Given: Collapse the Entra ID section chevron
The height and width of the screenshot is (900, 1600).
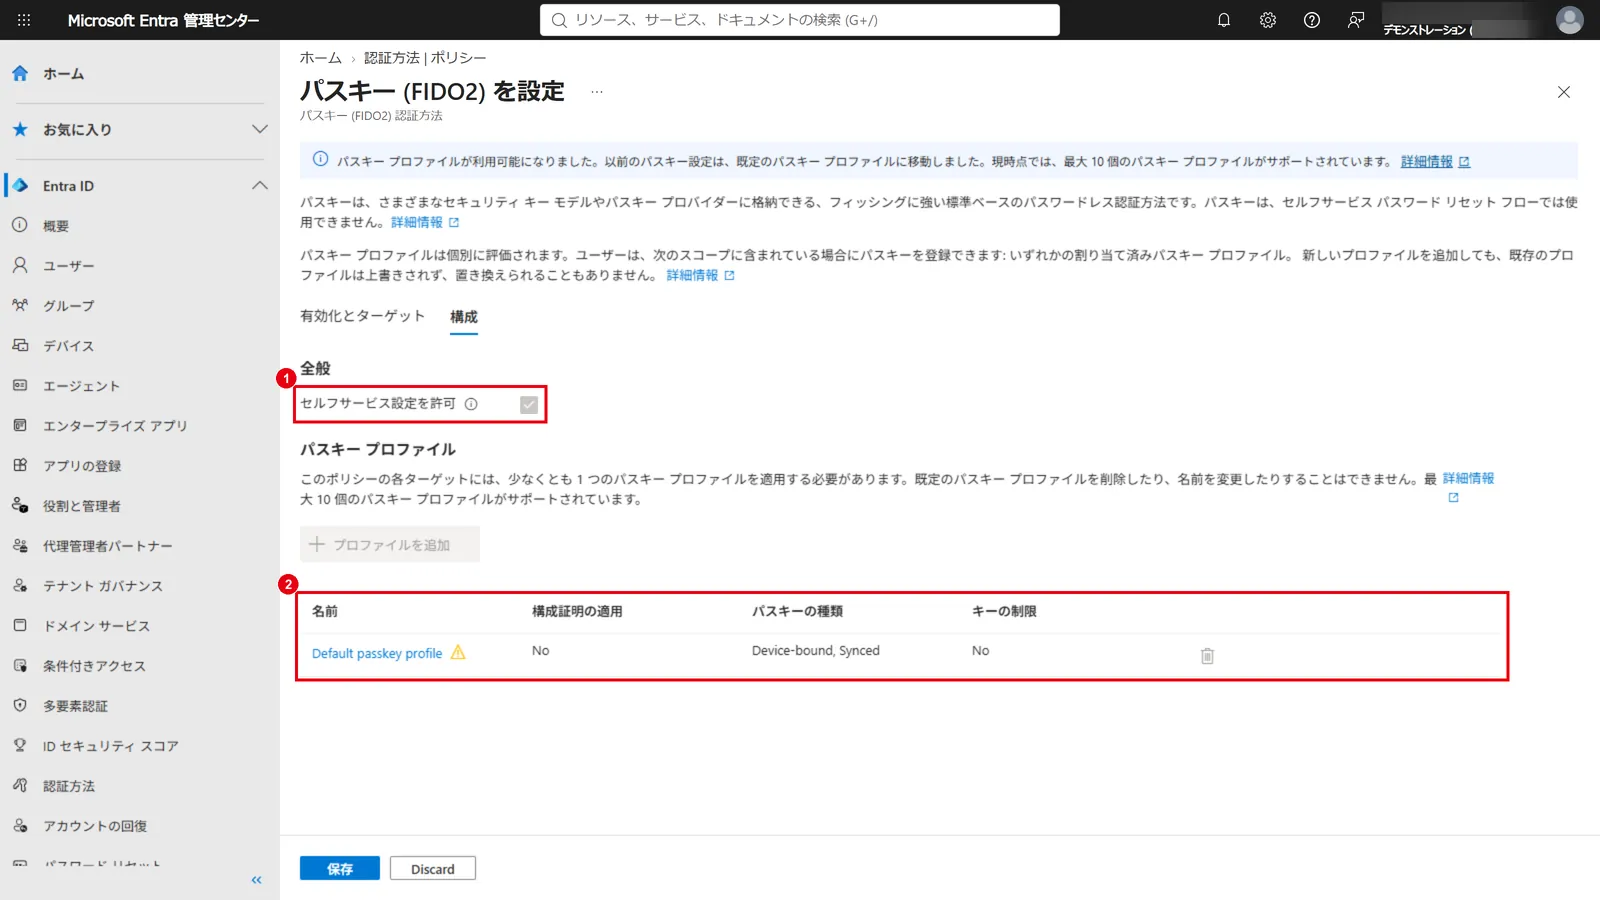Looking at the screenshot, I should pyautogui.click(x=260, y=185).
